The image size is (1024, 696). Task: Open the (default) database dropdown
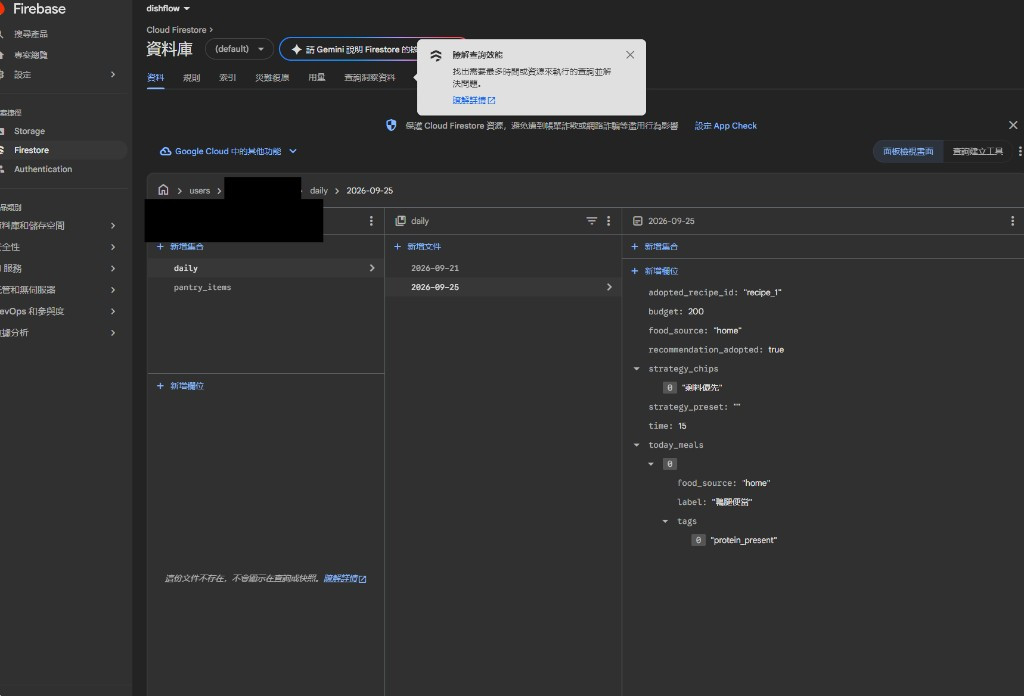[239, 49]
